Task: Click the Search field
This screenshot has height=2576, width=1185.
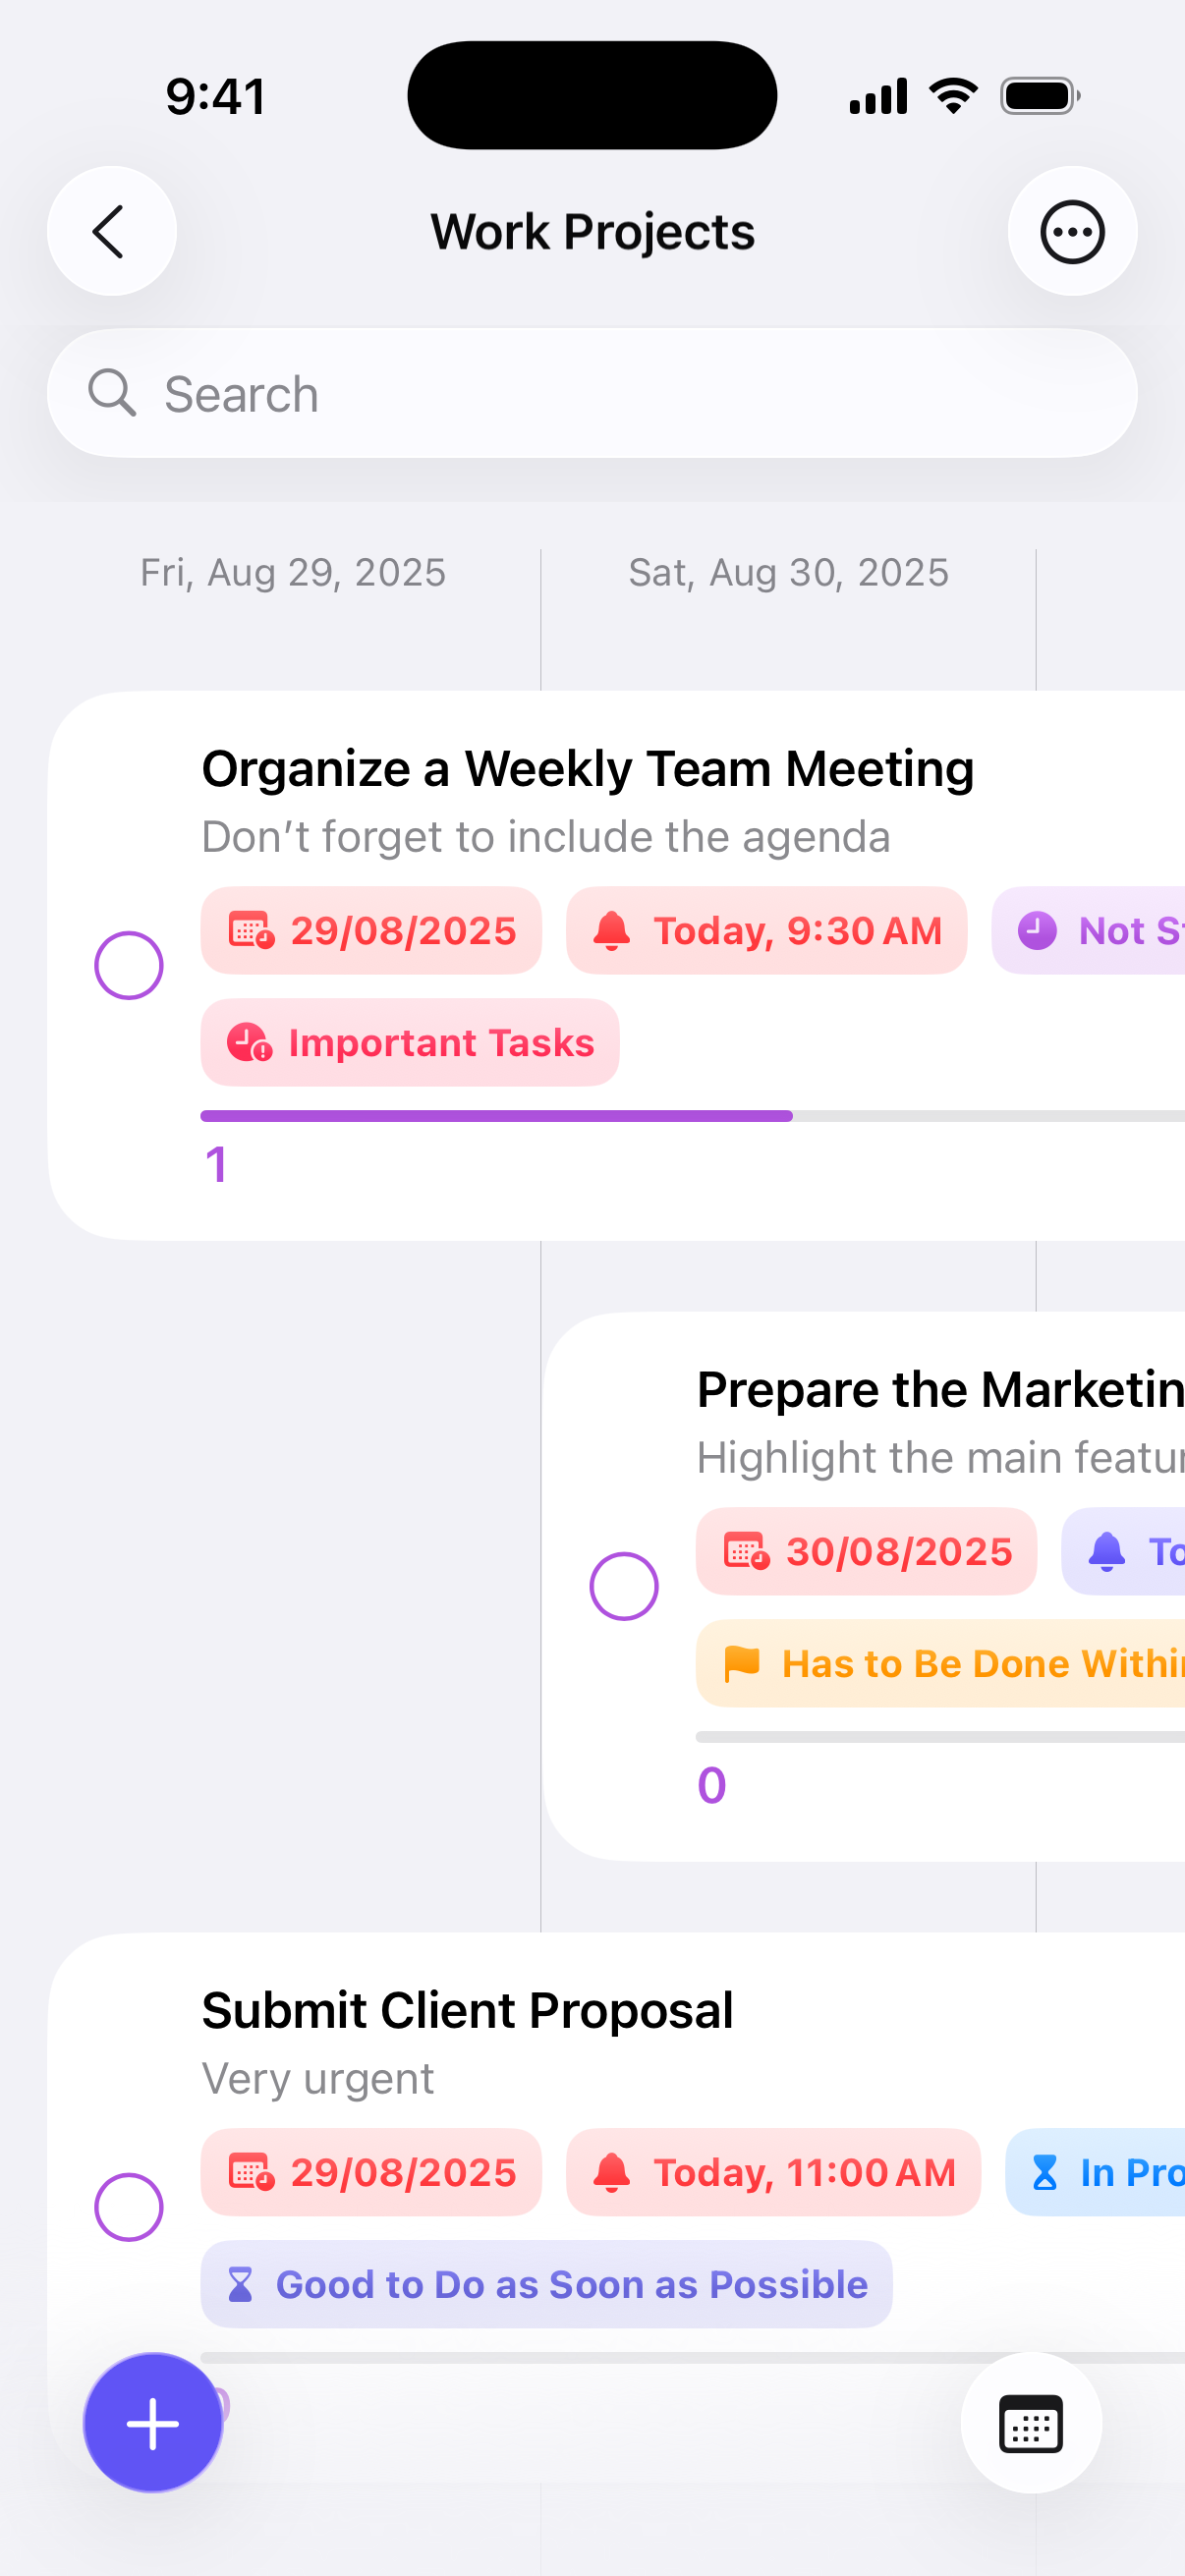Action: [x=592, y=393]
